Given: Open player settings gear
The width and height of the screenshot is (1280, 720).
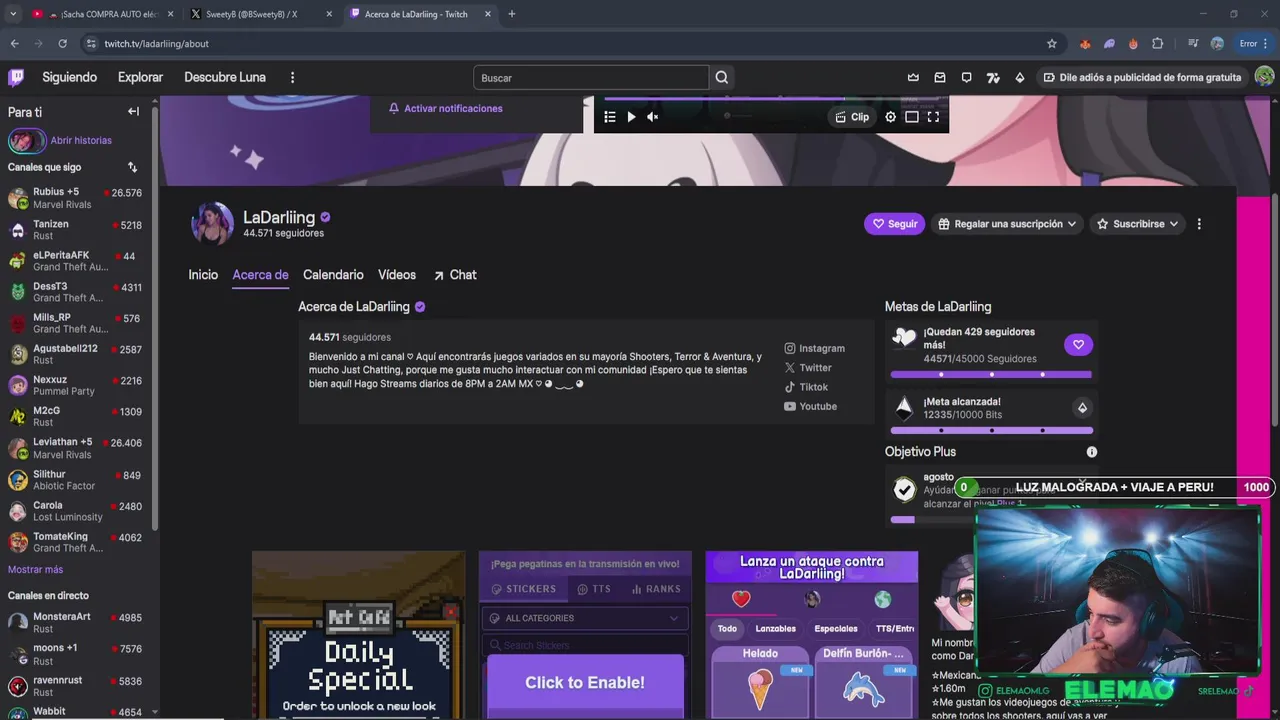Looking at the screenshot, I should (x=890, y=117).
